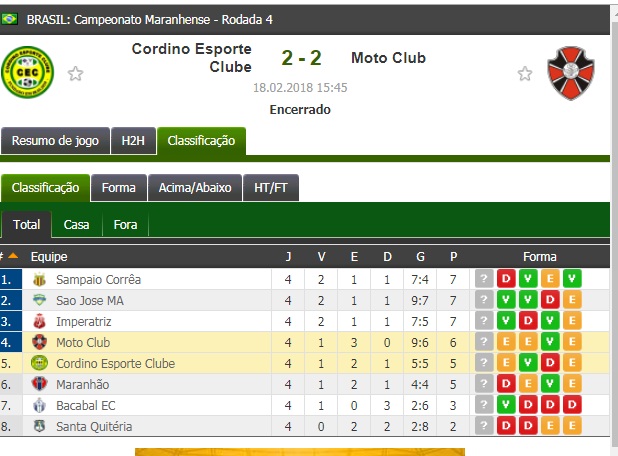618x456 pixels.
Task: Switch standings to Fora view
Action: pyautogui.click(x=125, y=225)
